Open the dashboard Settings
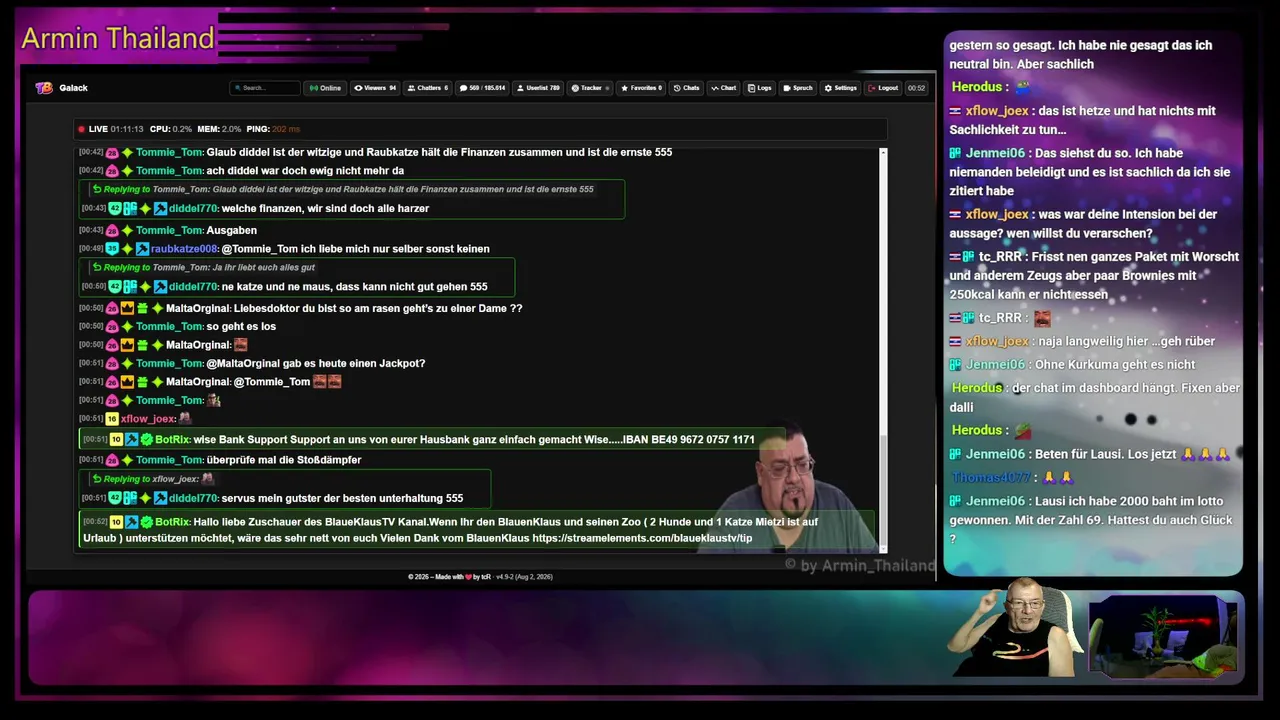 pos(841,88)
